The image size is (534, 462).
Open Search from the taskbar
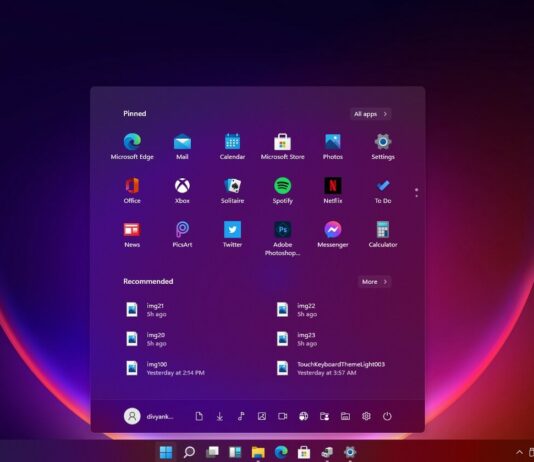tap(189, 452)
